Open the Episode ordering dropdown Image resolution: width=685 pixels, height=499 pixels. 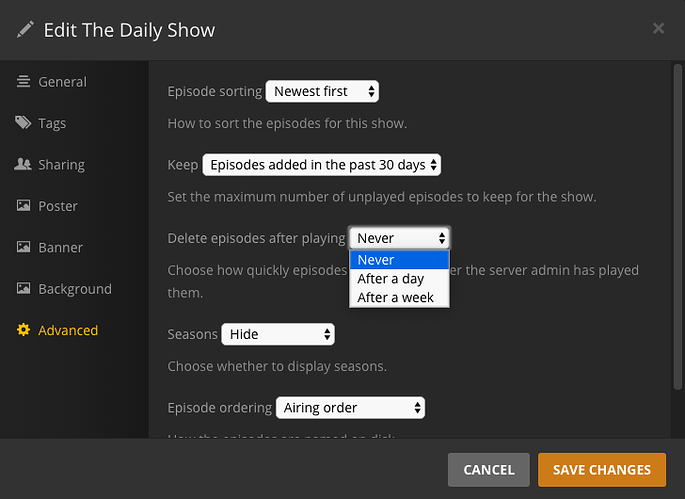coord(350,408)
